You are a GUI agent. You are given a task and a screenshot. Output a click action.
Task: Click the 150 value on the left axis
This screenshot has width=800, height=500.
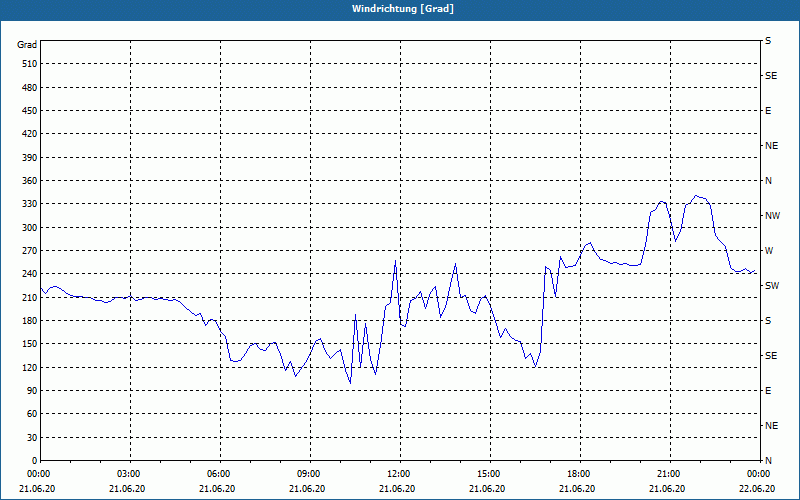(30, 343)
